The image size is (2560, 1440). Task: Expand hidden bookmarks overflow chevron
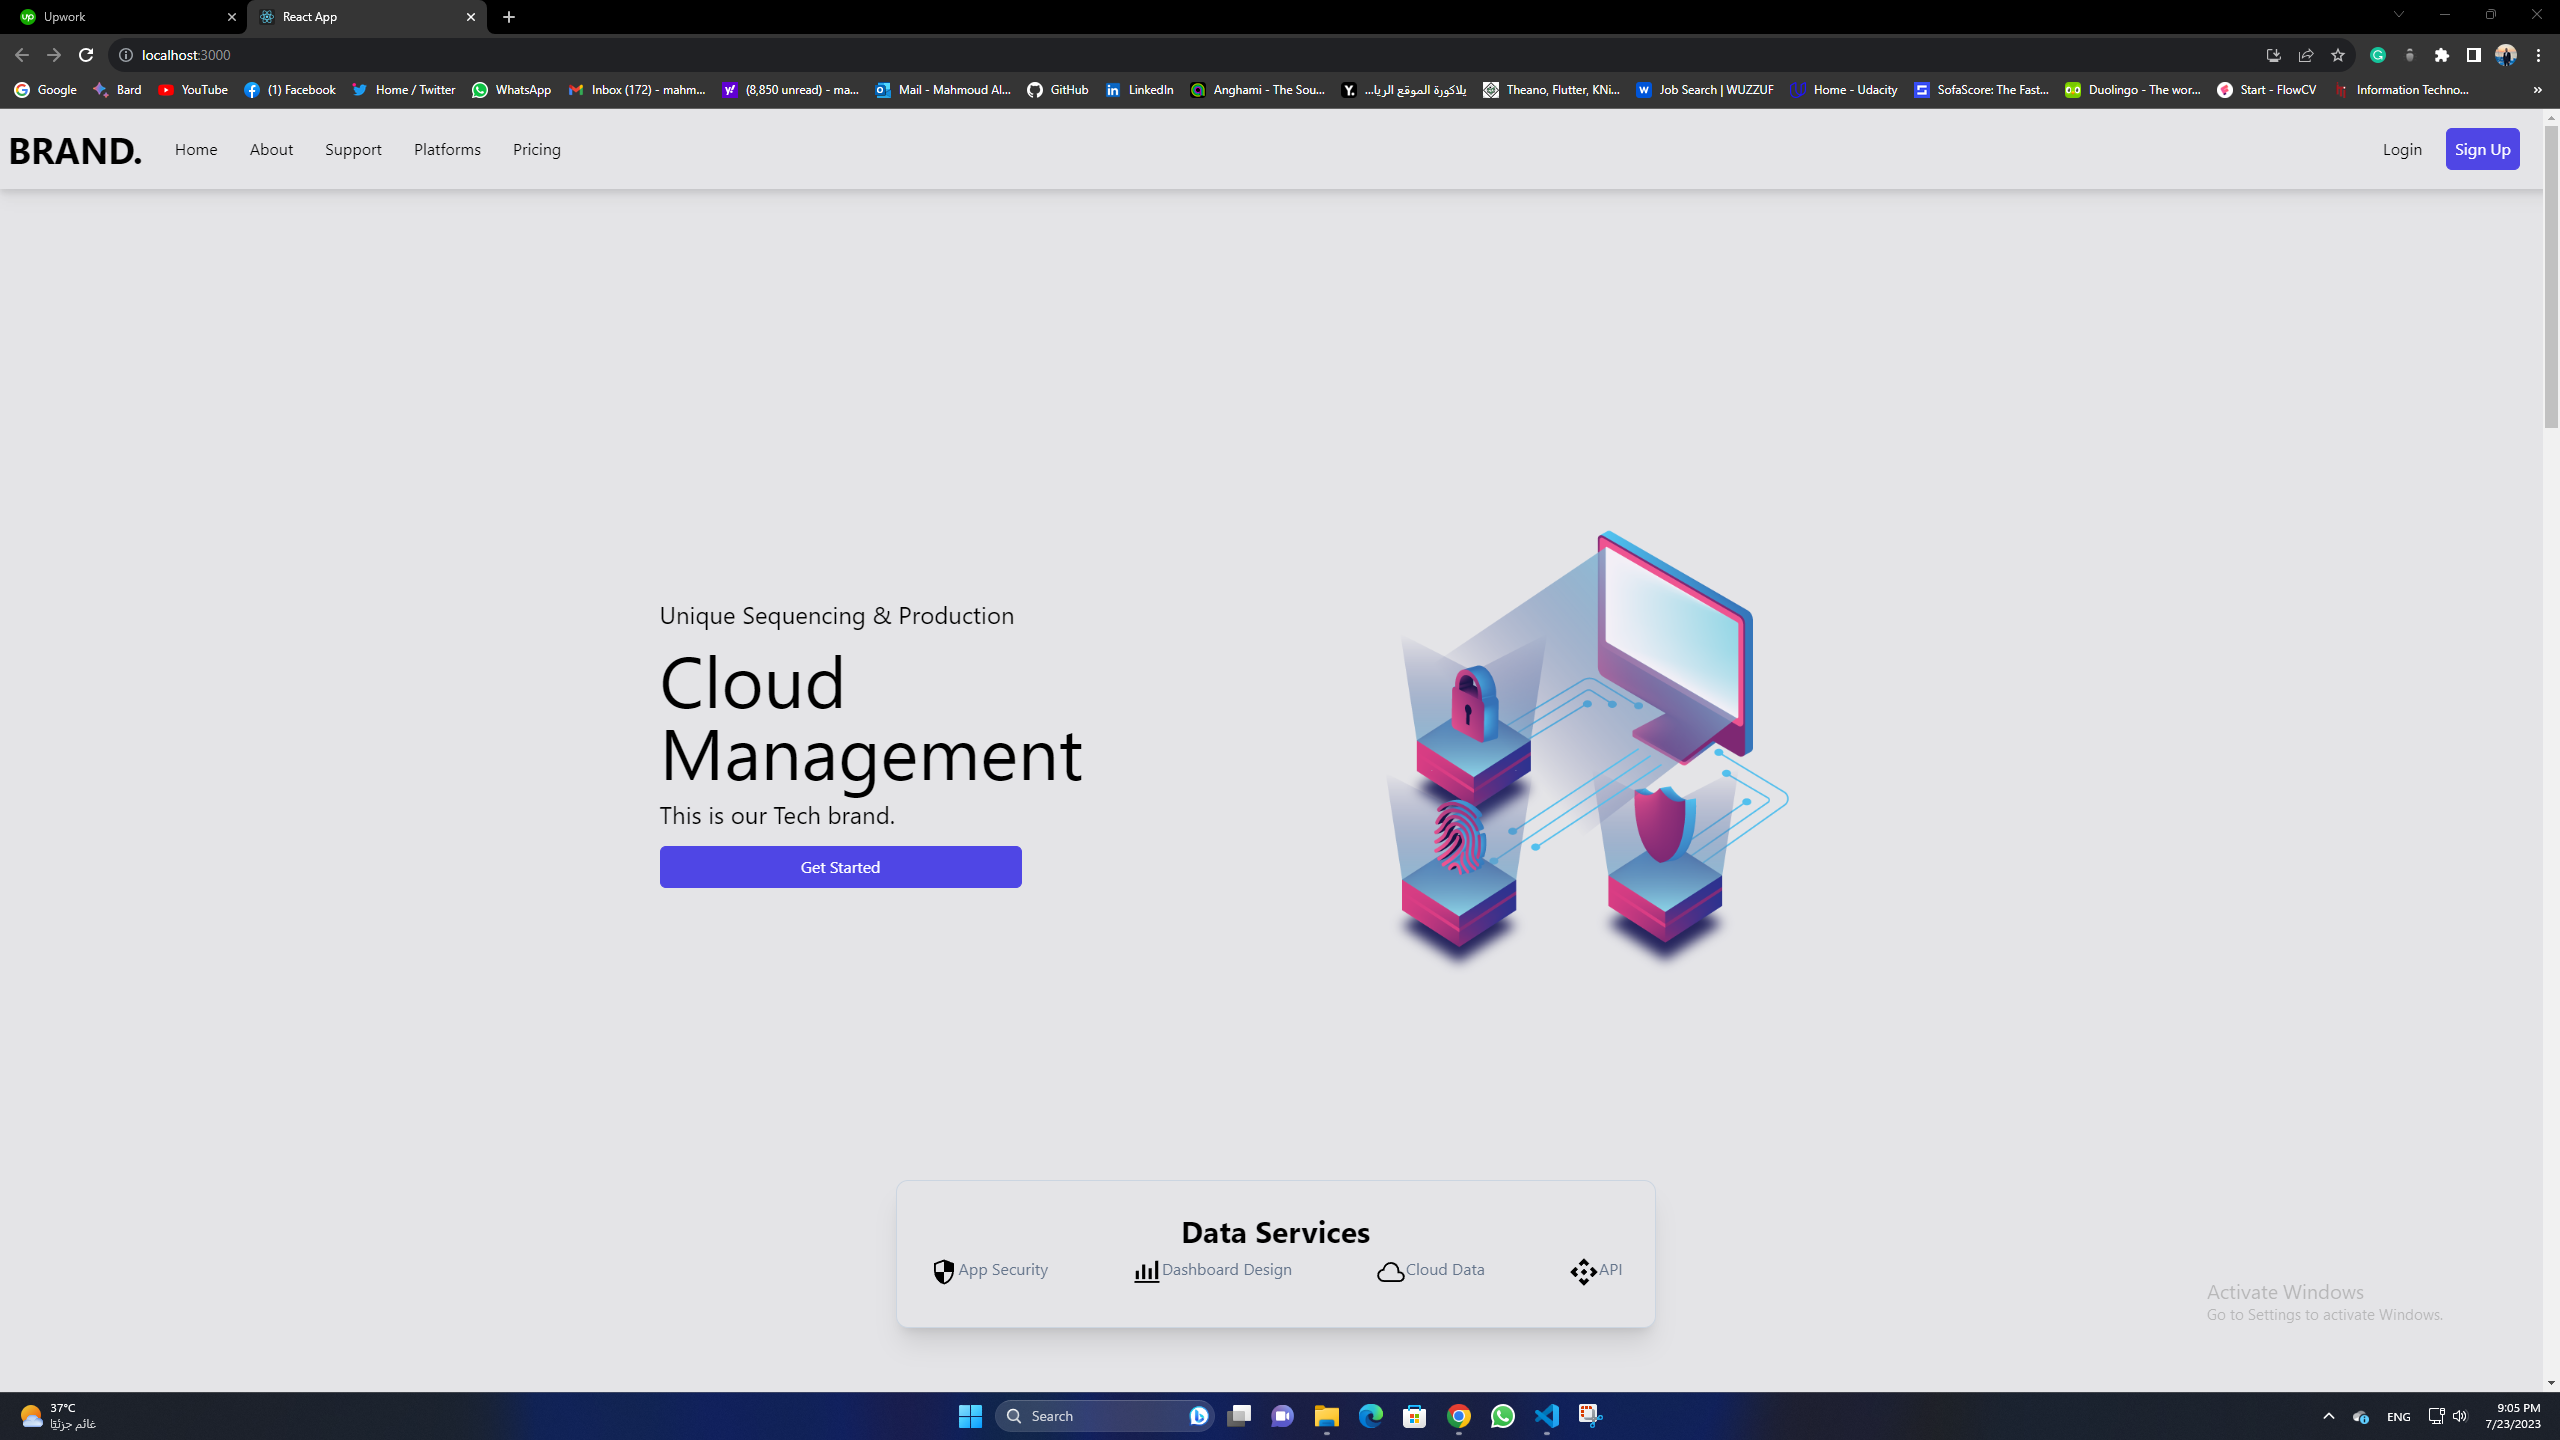[2537, 90]
